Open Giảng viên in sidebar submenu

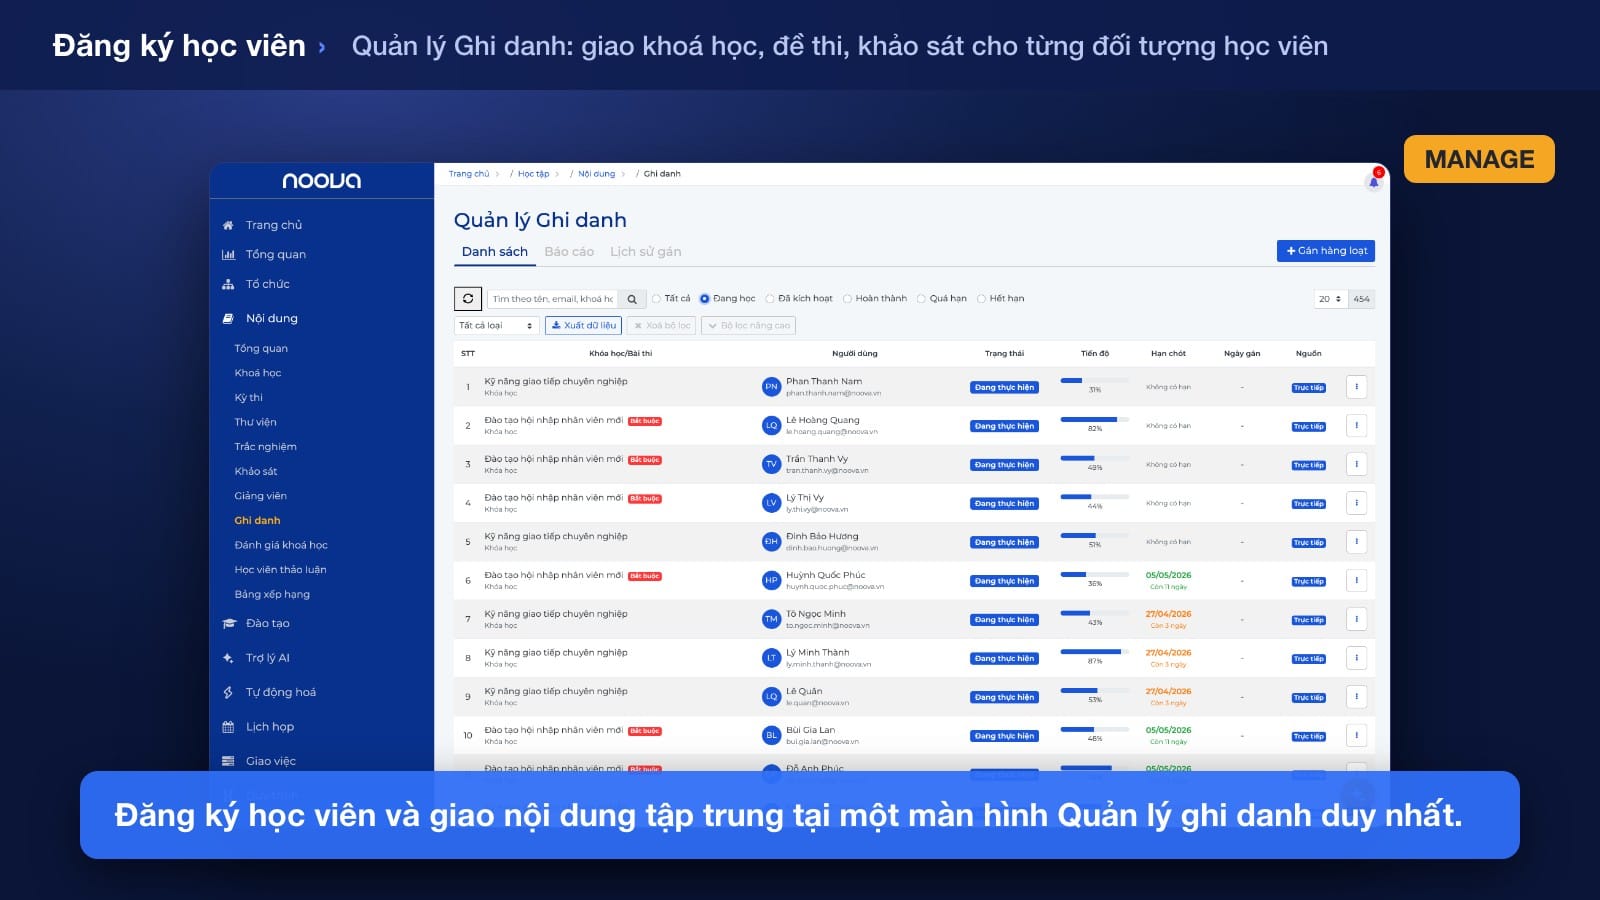pos(260,495)
